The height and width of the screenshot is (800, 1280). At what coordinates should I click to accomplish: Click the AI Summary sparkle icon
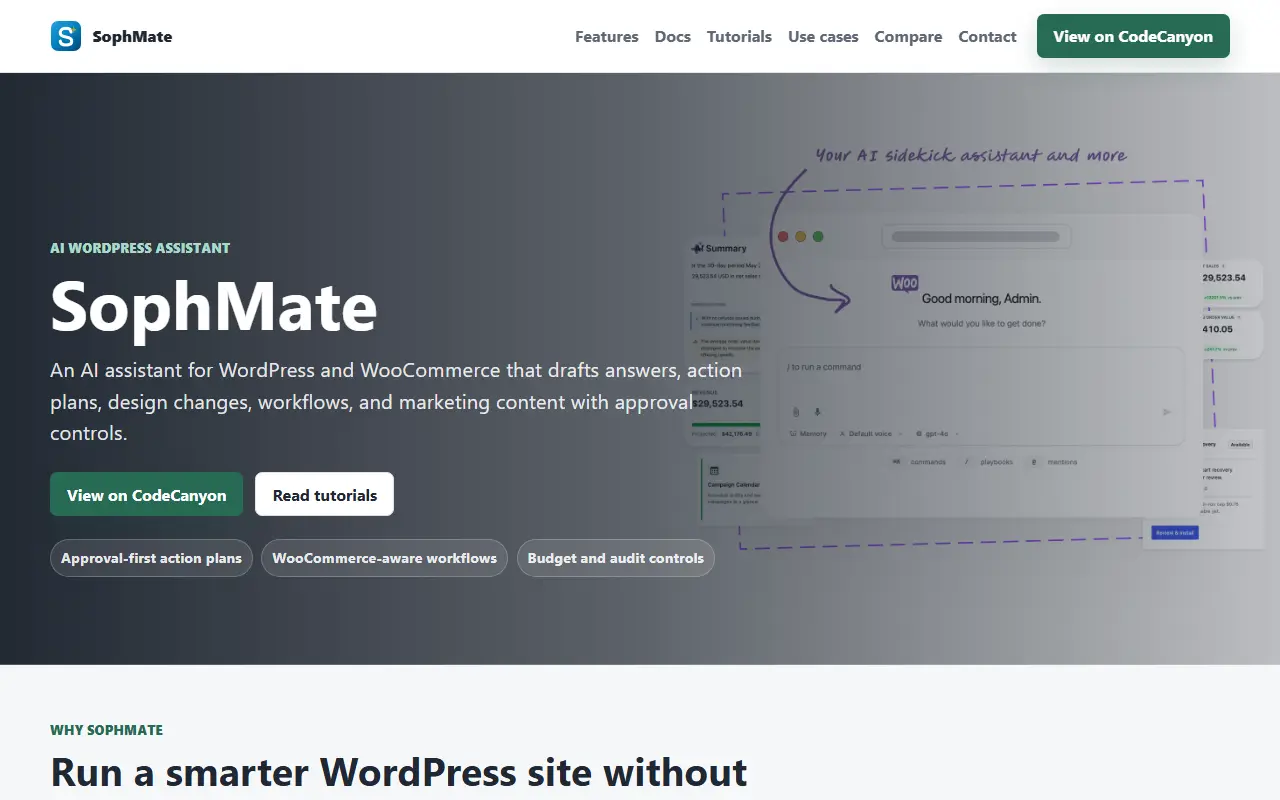click(x=697, y=248)
